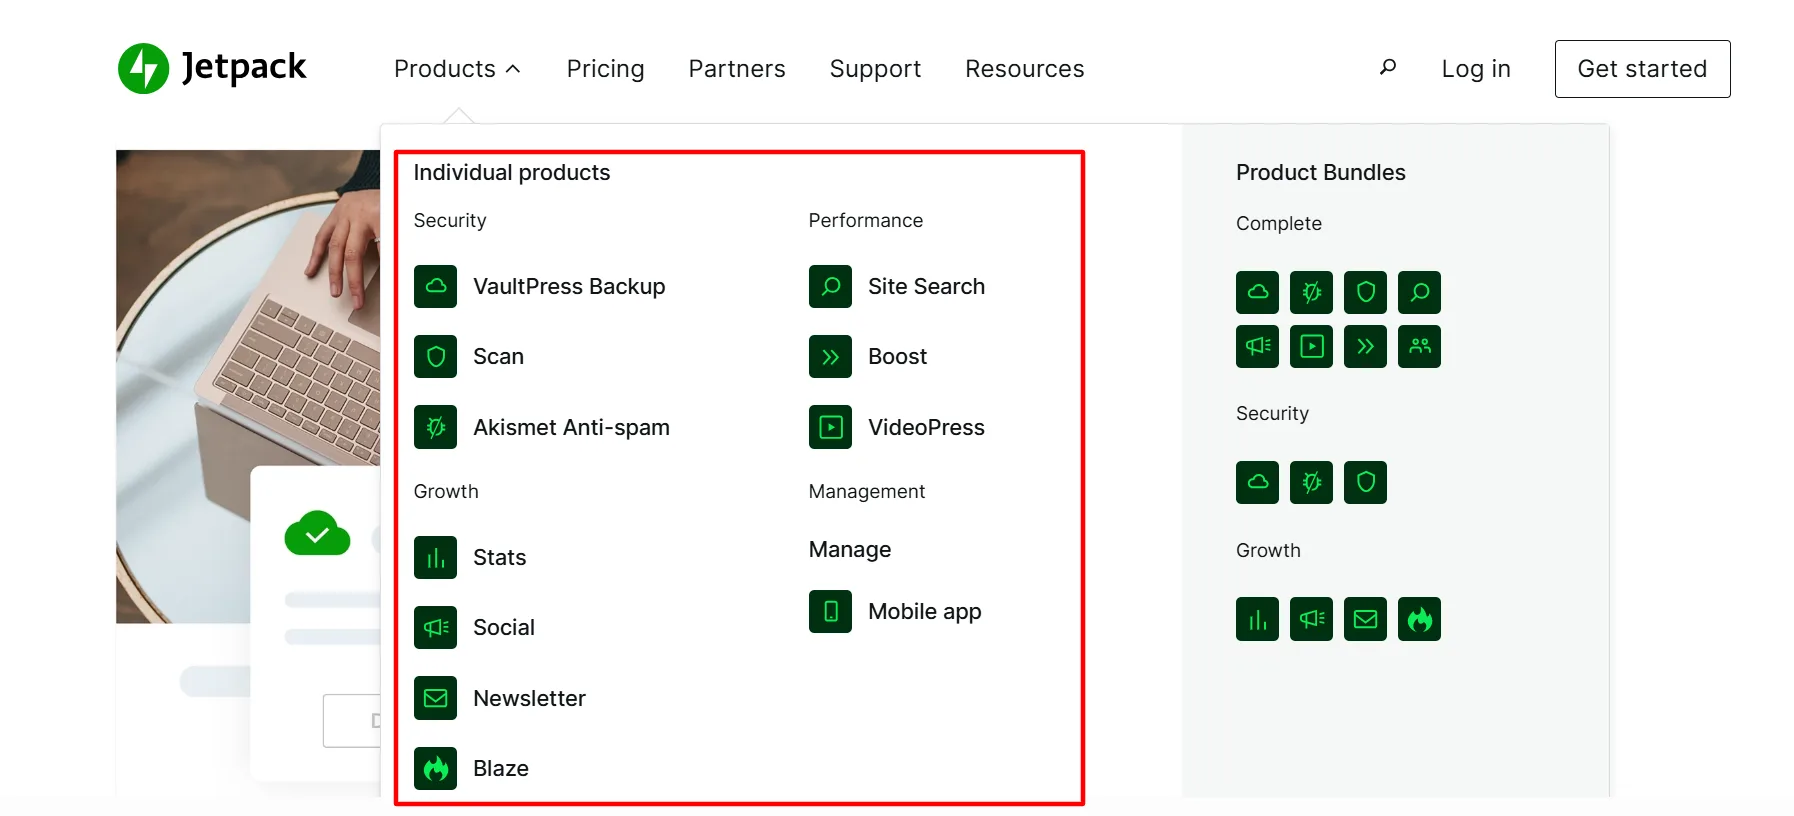
Task: Open the Mobile app link
Action: pos(924,611)
